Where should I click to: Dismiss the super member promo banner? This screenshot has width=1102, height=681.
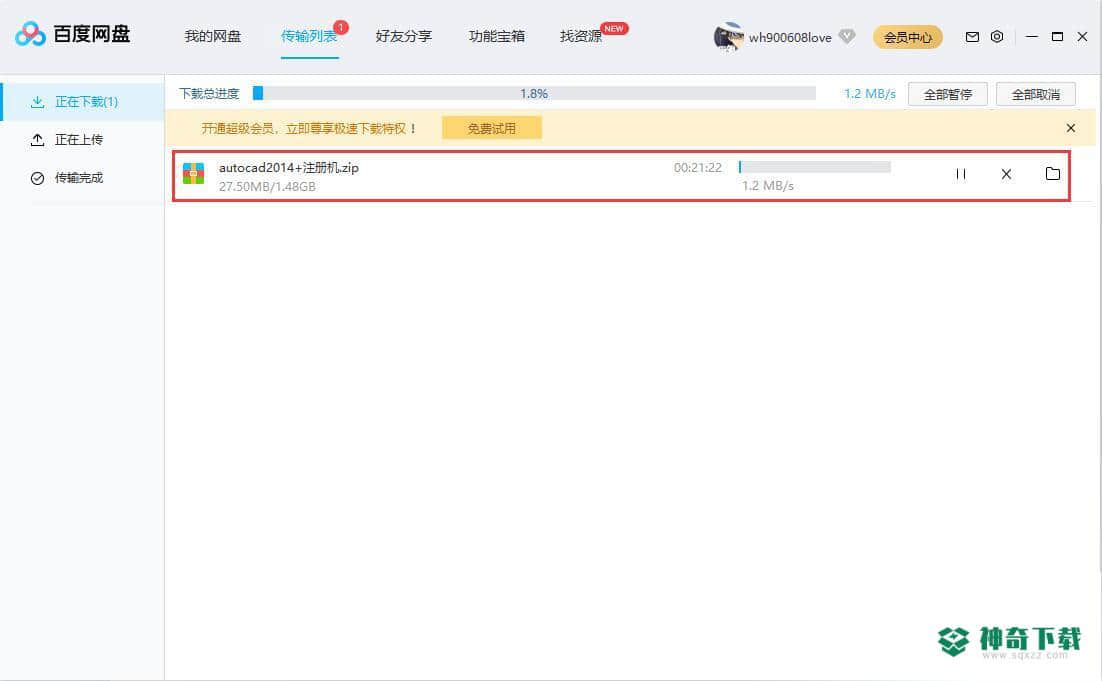(1070, 128)
